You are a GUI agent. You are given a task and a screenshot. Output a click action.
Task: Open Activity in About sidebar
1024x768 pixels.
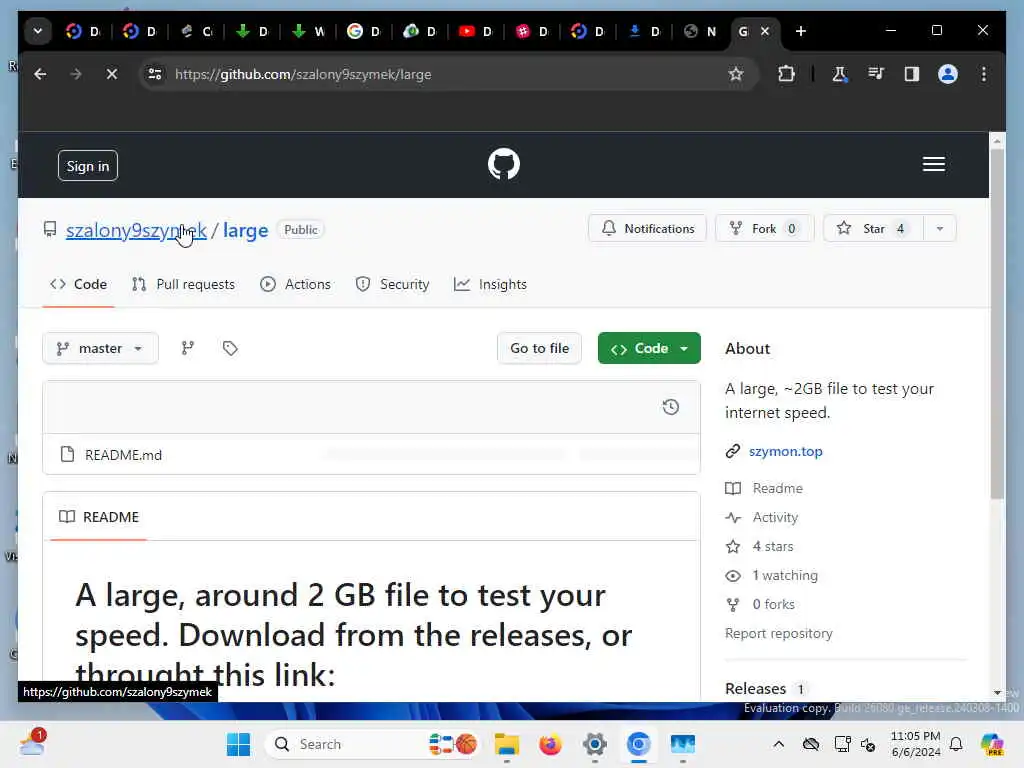click(x=775, y=517)
